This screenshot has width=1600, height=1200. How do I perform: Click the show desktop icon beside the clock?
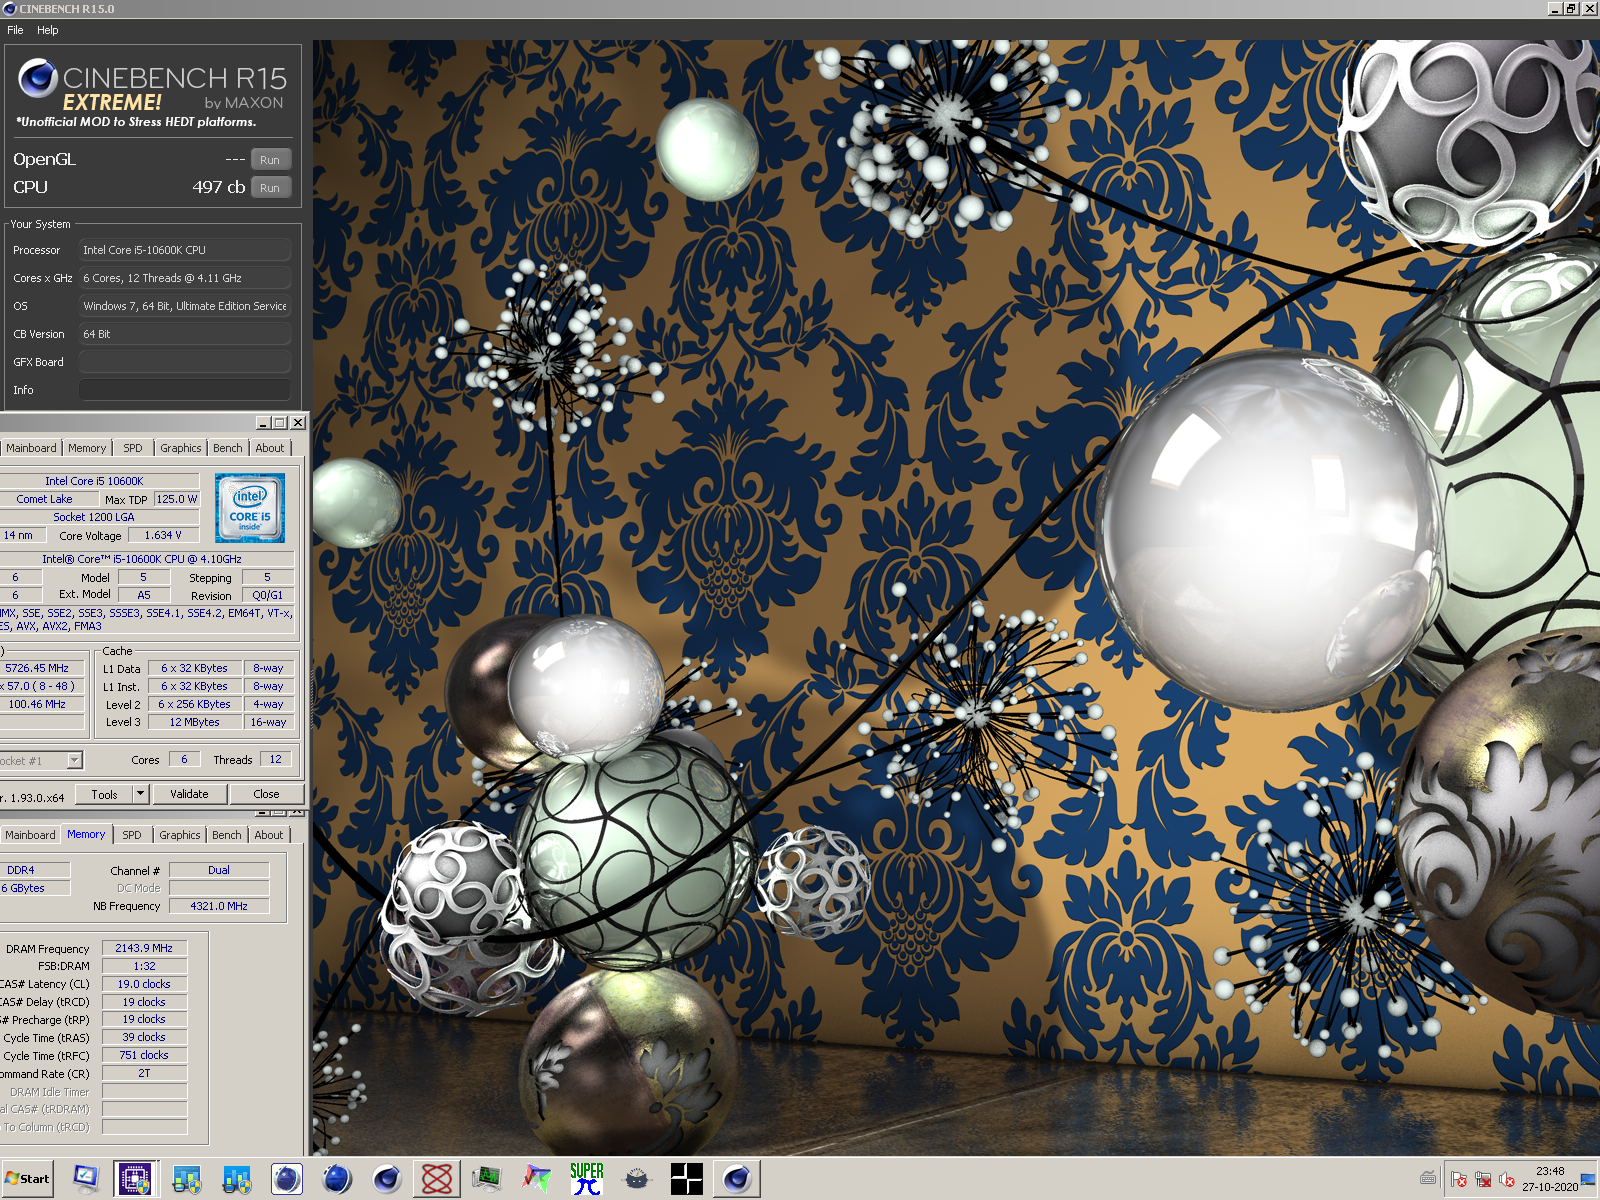click(x=1589, y=1180)
